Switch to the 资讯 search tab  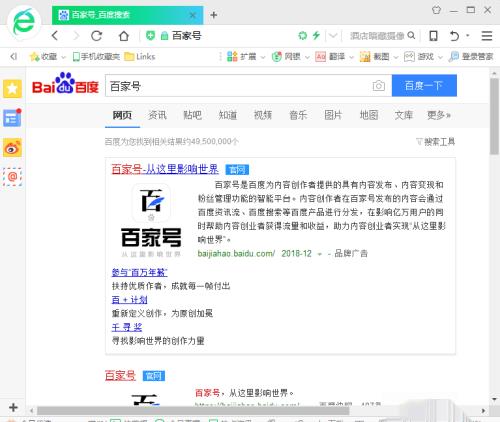point(157,115)
